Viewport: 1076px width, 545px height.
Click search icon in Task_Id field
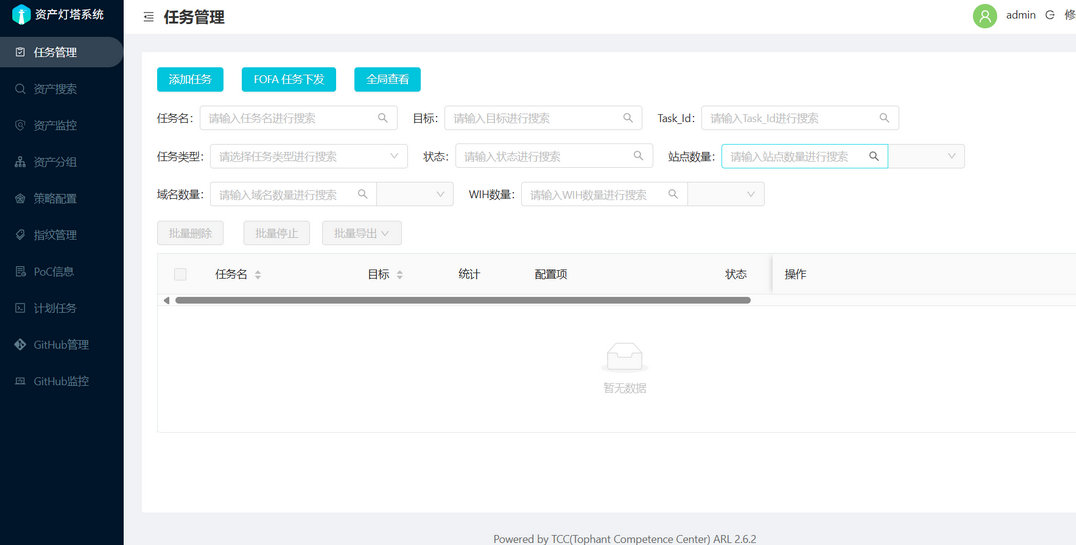885,117
